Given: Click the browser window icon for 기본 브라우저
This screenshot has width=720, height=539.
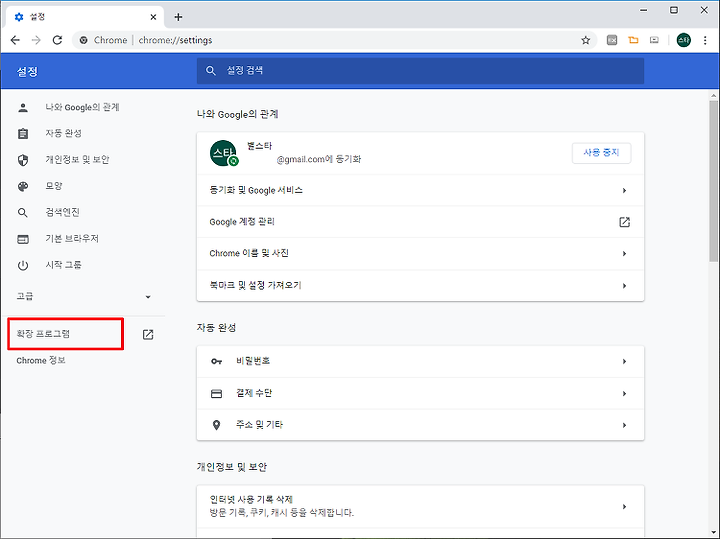Looking at the screenshot, I should [23, 239].
